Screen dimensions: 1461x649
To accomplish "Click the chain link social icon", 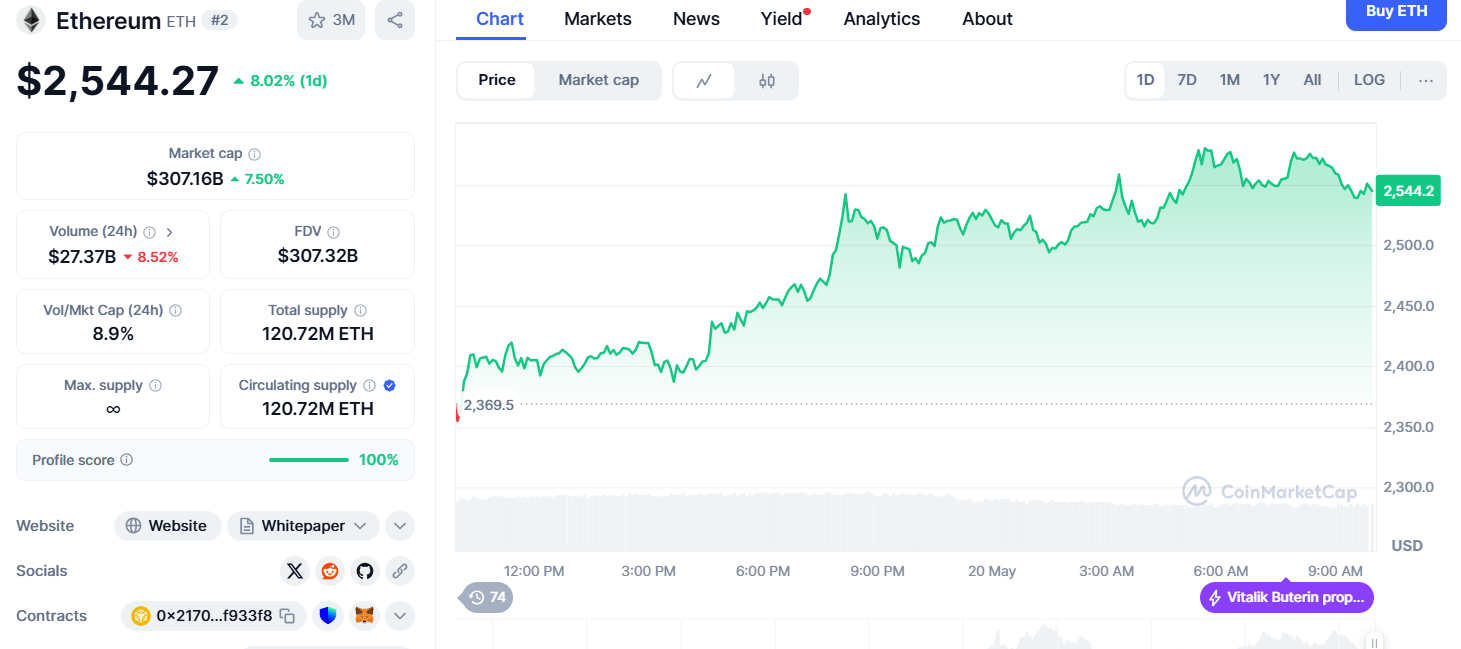I will tap(399, 571).
